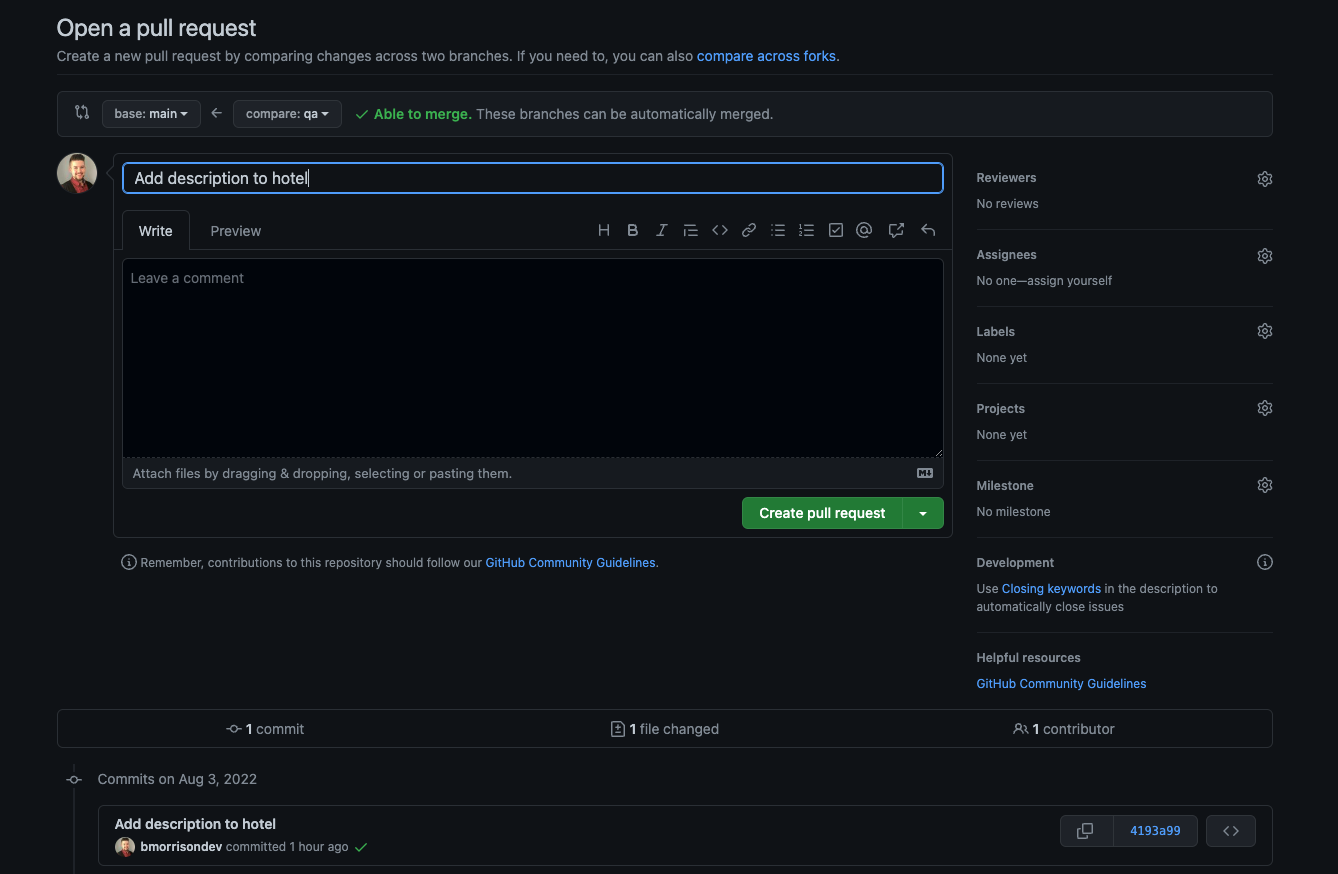
Task: Add a link with the chain icon
Action: click(x=749, y=230)
